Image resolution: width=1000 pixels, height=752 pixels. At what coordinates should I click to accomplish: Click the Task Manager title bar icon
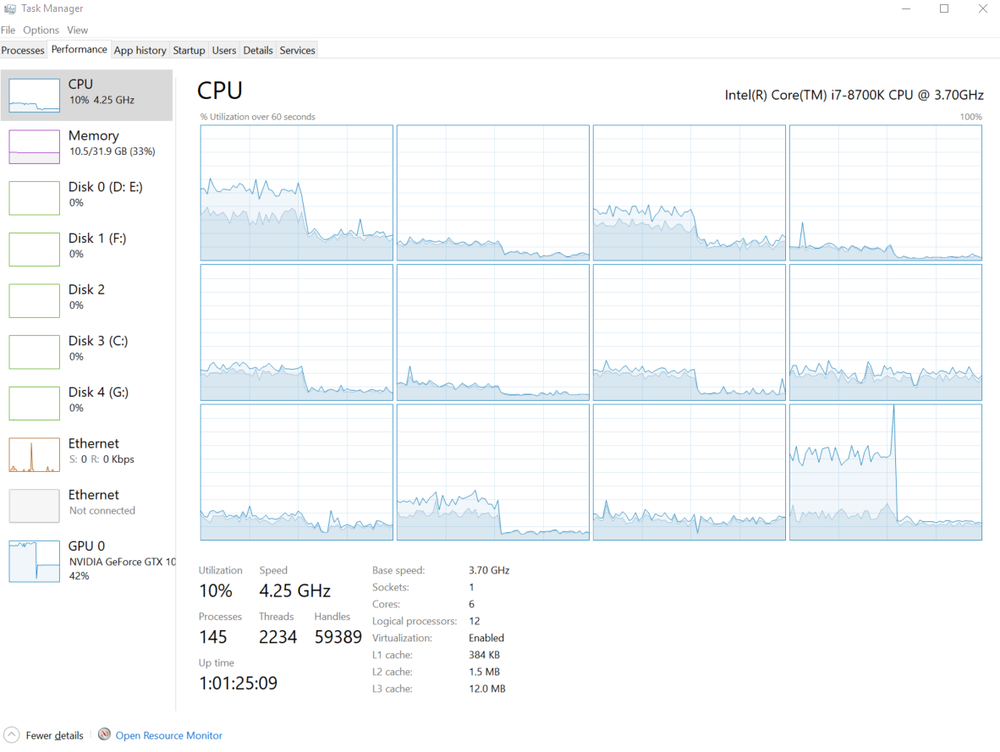[x=10, y=8]
